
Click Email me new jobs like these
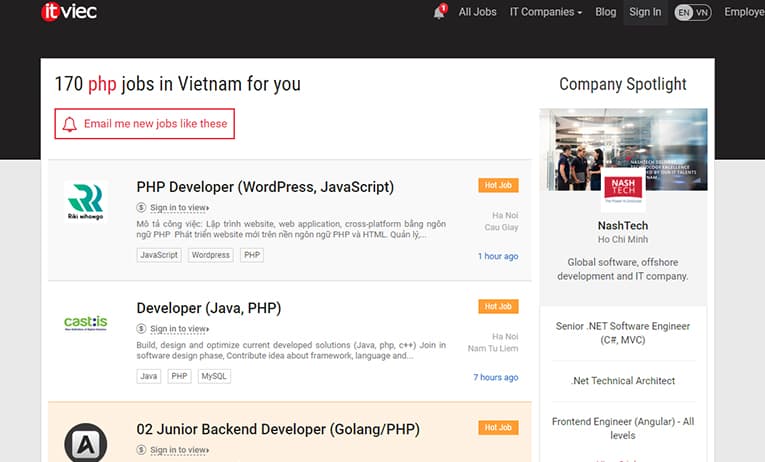coord(144,124)
